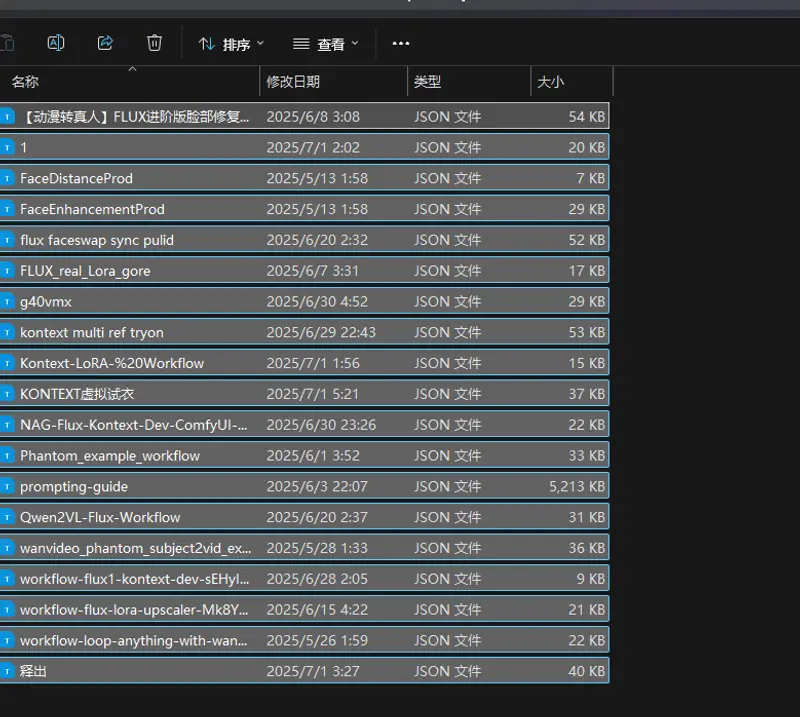Click the workflow-flux1-kontext-dev file icon
Viewport: 800px width, 717px height.
[x=7, y=579]
